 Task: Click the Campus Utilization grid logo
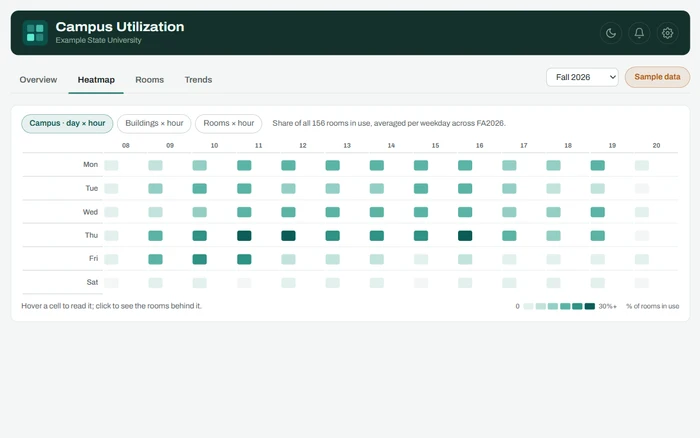click(35, 33)
